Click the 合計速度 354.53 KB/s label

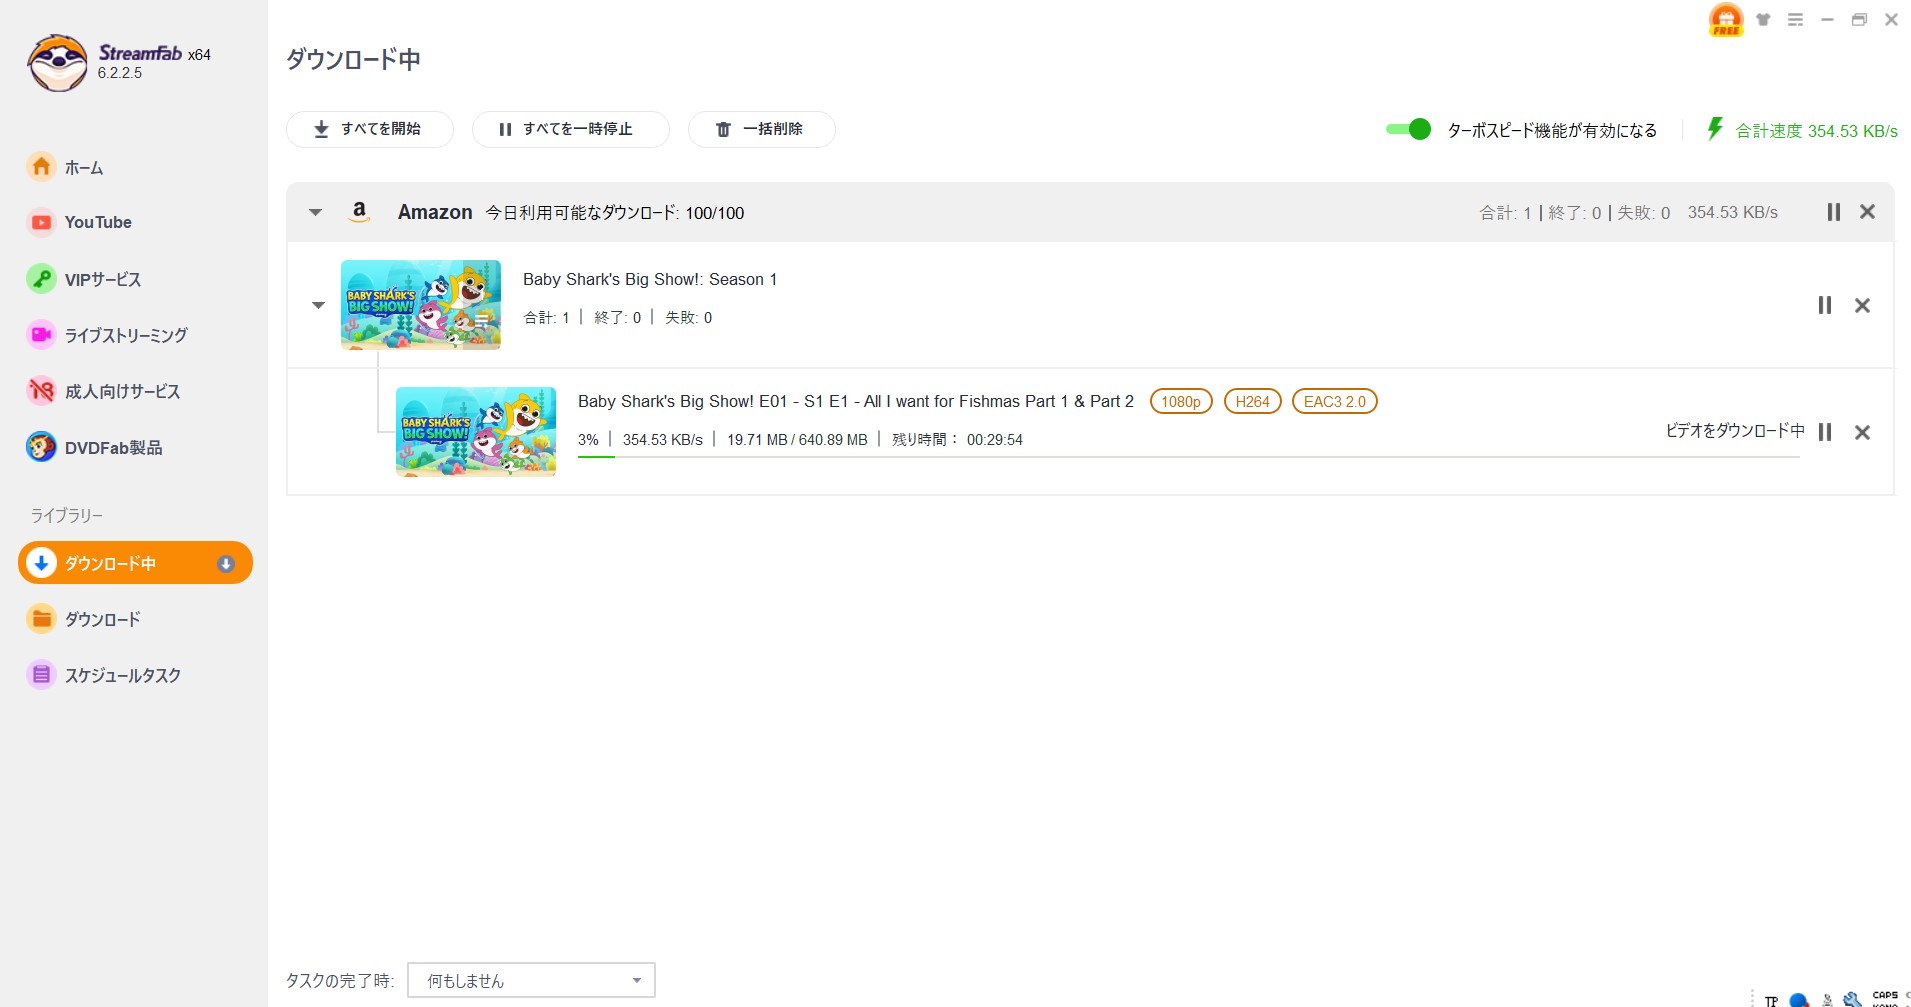(x=1816, y=131)
